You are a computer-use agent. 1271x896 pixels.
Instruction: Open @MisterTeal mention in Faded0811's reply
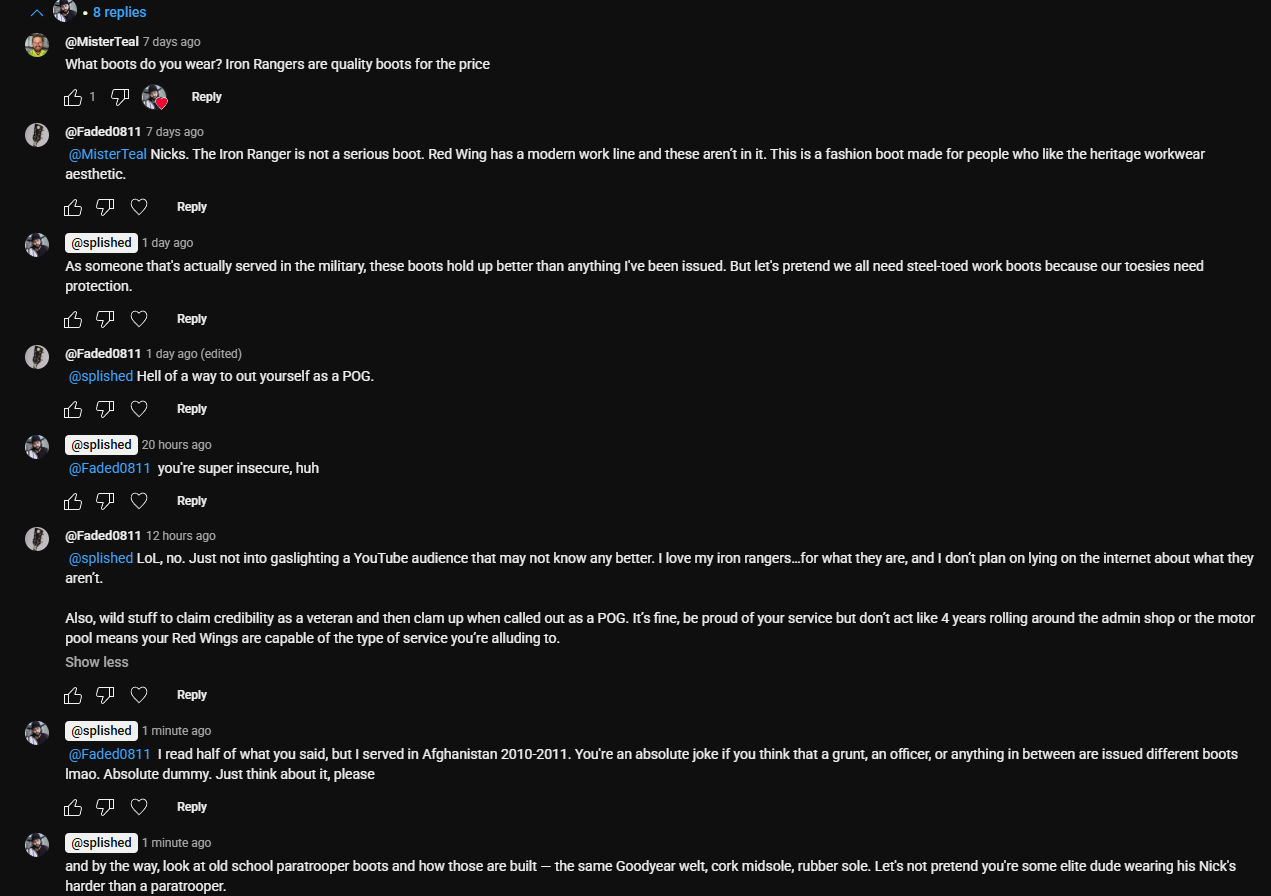(107, 154)
